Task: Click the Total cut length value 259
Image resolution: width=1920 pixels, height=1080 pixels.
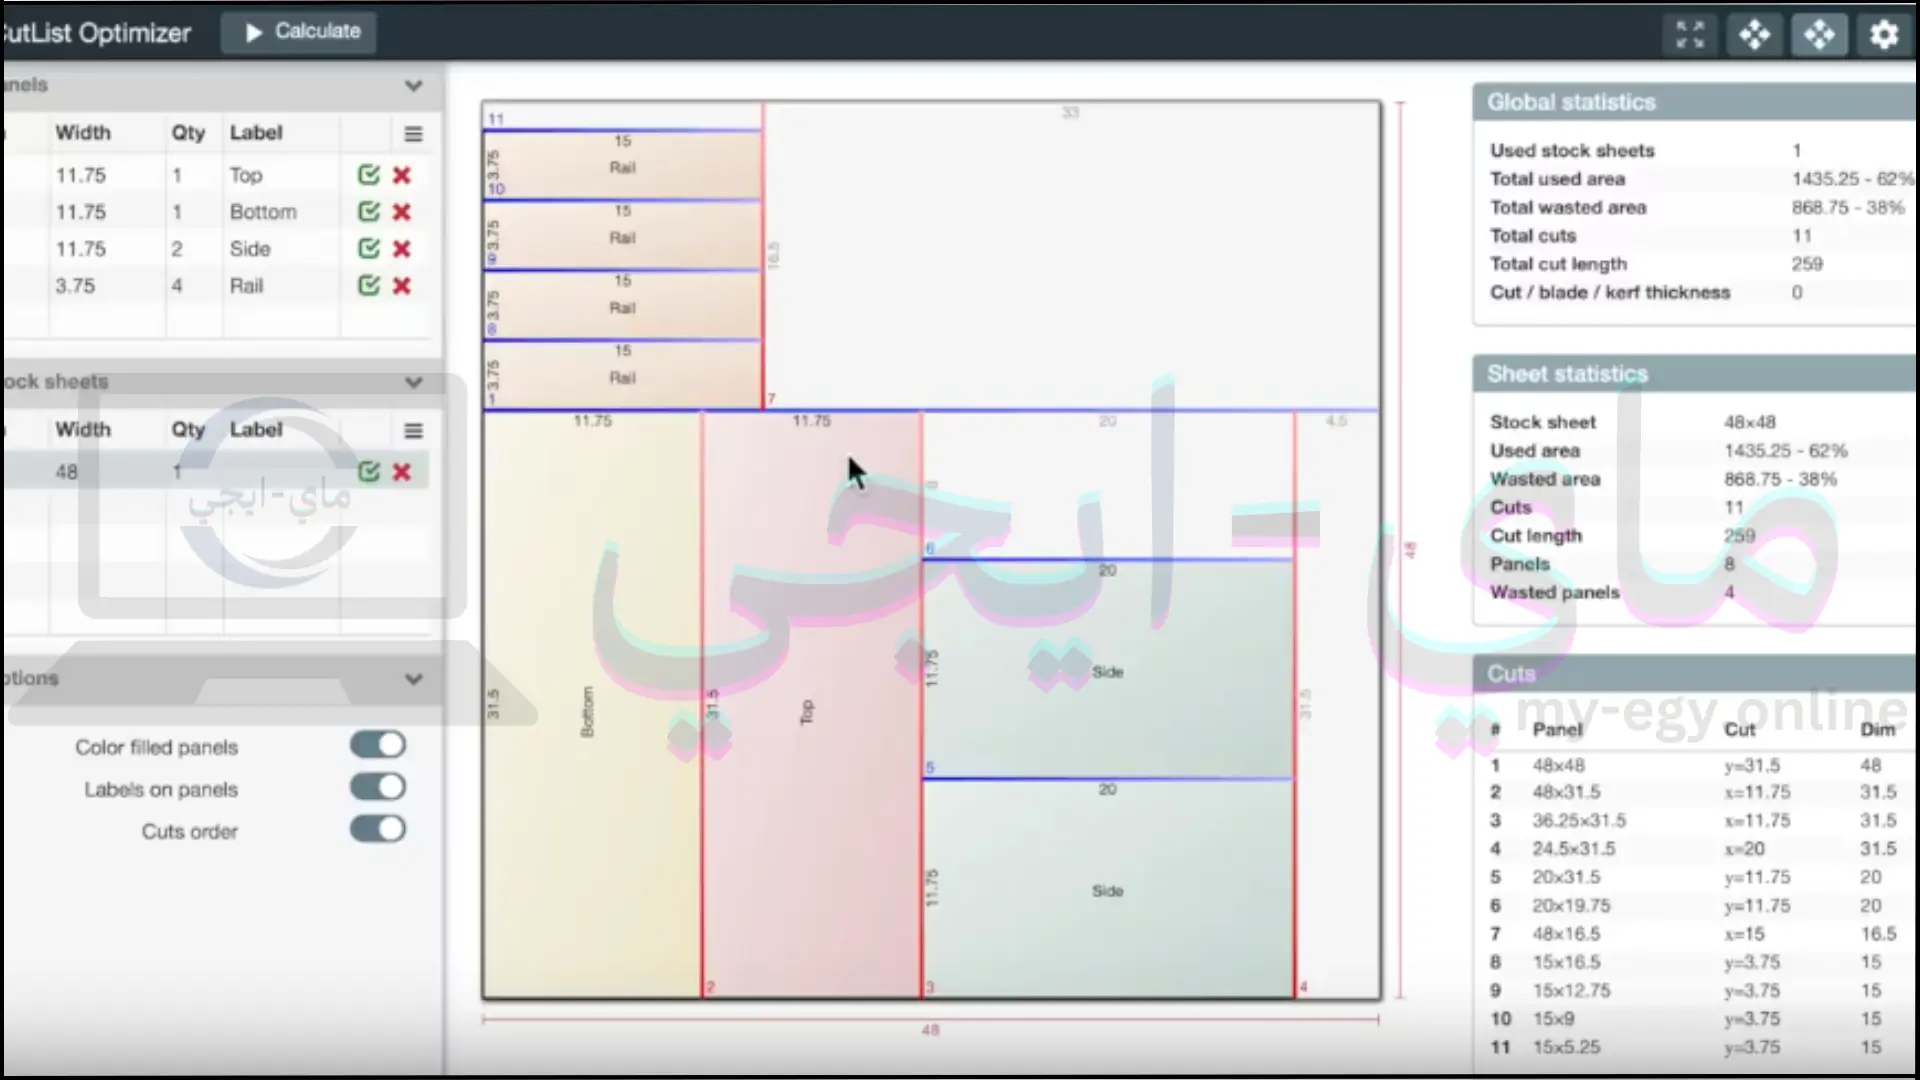Action: pyautogui.click(x=1807, y=264)
